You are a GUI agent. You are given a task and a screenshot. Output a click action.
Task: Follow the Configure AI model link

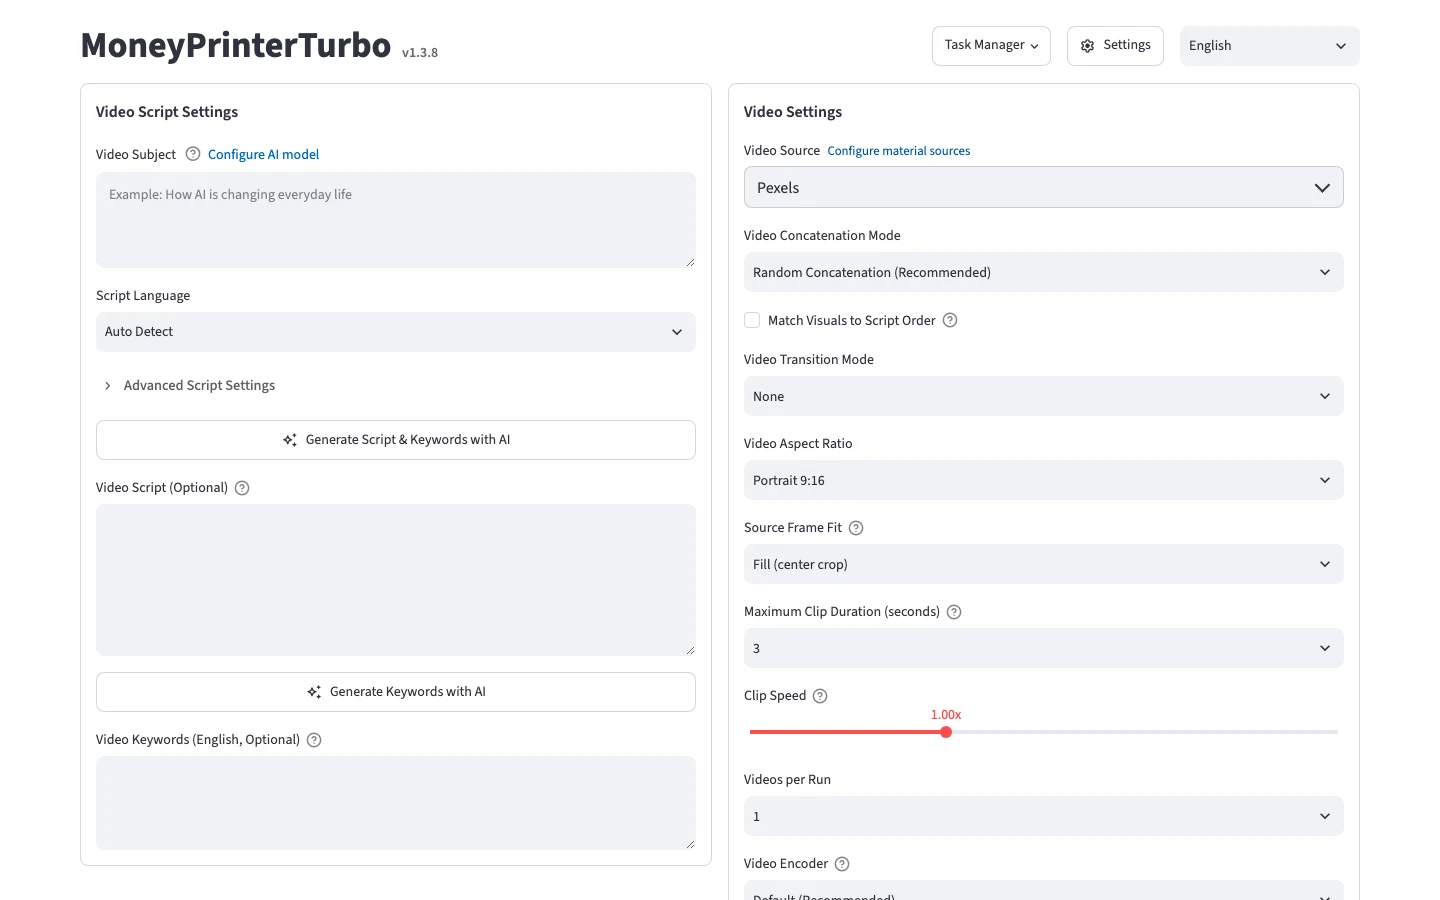263,155
